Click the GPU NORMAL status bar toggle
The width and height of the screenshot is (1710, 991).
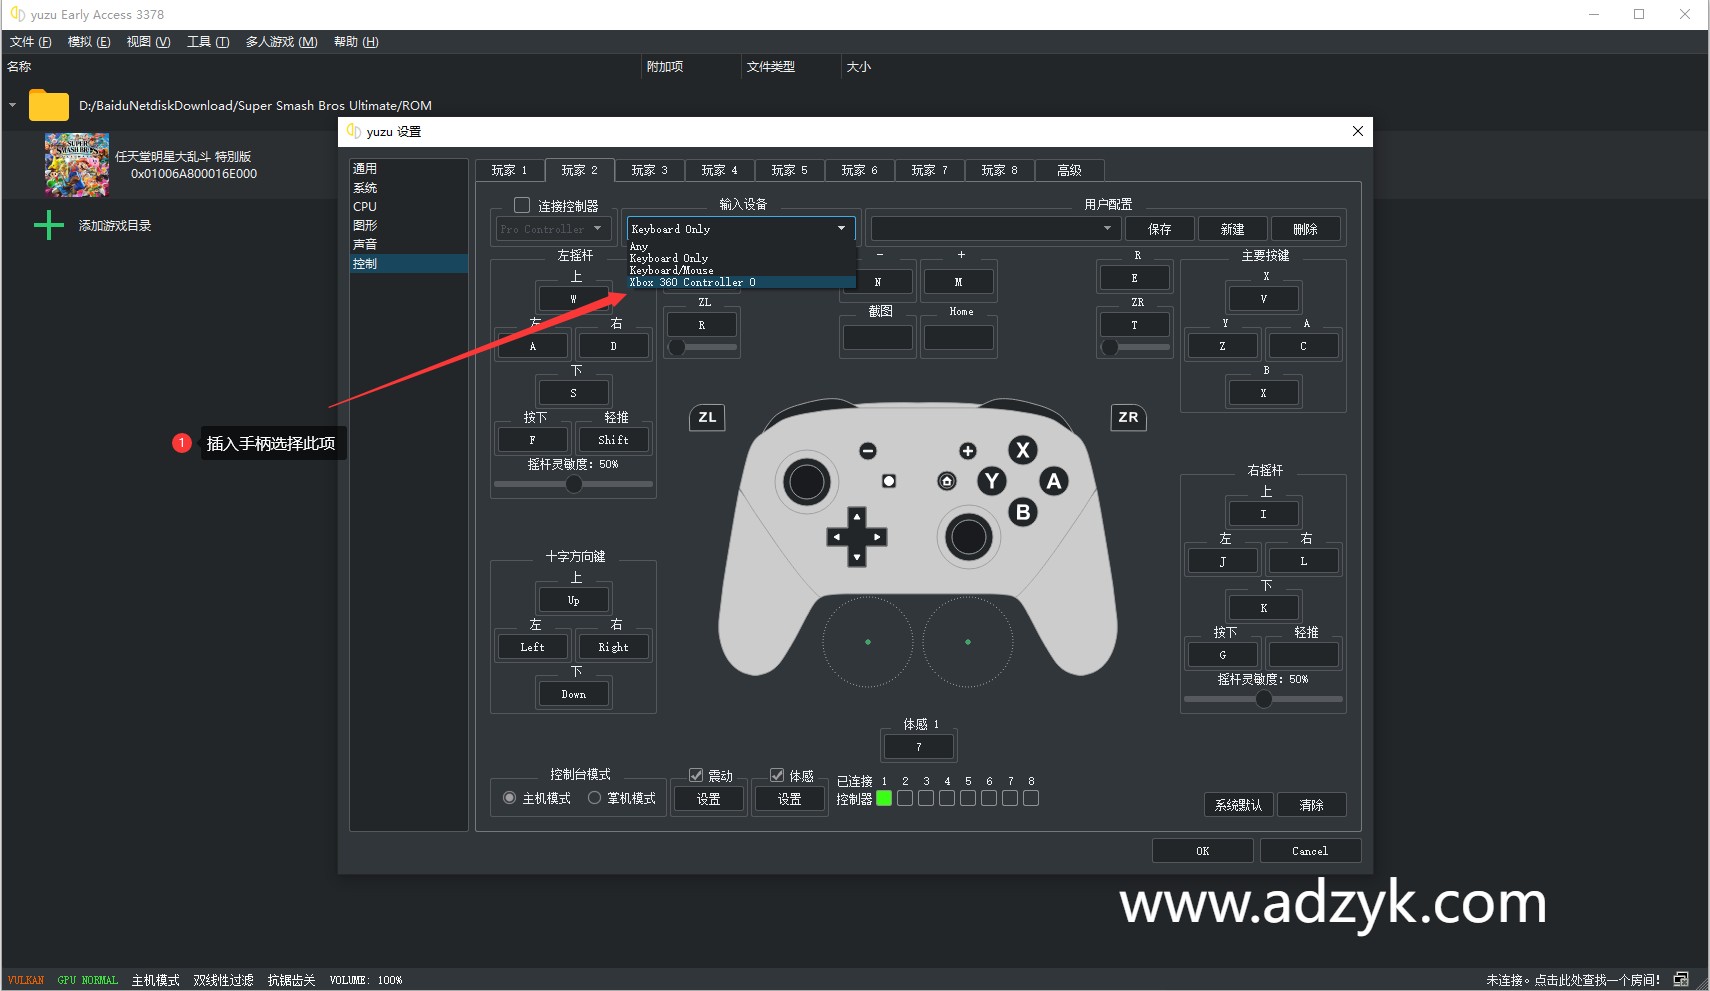pyautogui.click(x=88, y=980)
